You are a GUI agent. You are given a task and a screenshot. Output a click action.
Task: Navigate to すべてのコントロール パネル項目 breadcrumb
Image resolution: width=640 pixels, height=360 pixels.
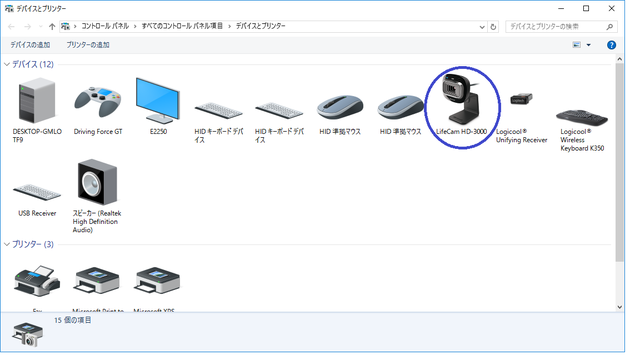click(182, 26)
